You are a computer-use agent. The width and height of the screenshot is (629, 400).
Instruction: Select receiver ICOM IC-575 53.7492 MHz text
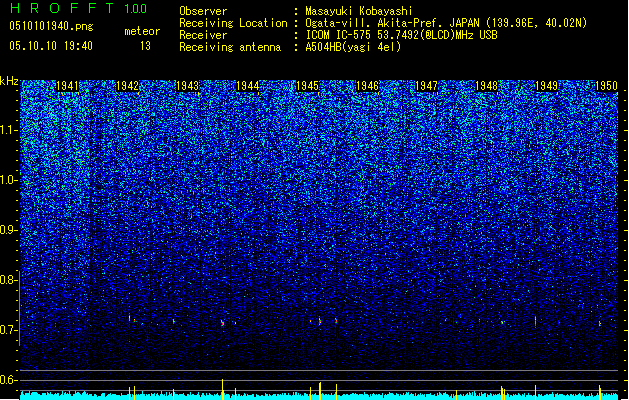(401, 35)
